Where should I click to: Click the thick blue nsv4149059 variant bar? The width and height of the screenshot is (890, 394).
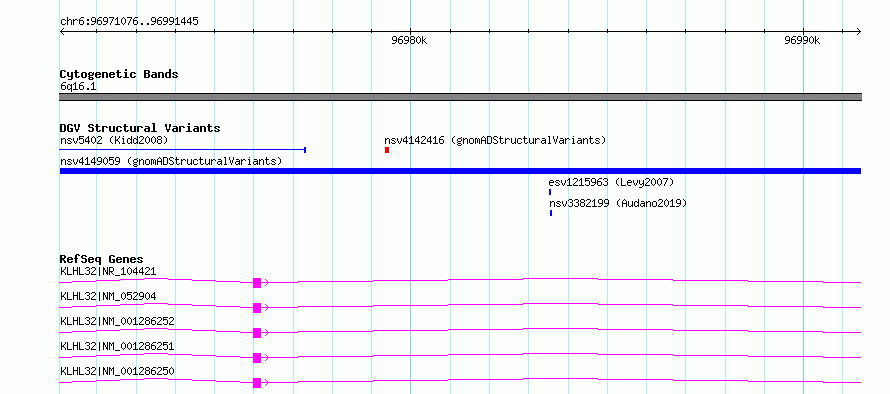[460, 171]
